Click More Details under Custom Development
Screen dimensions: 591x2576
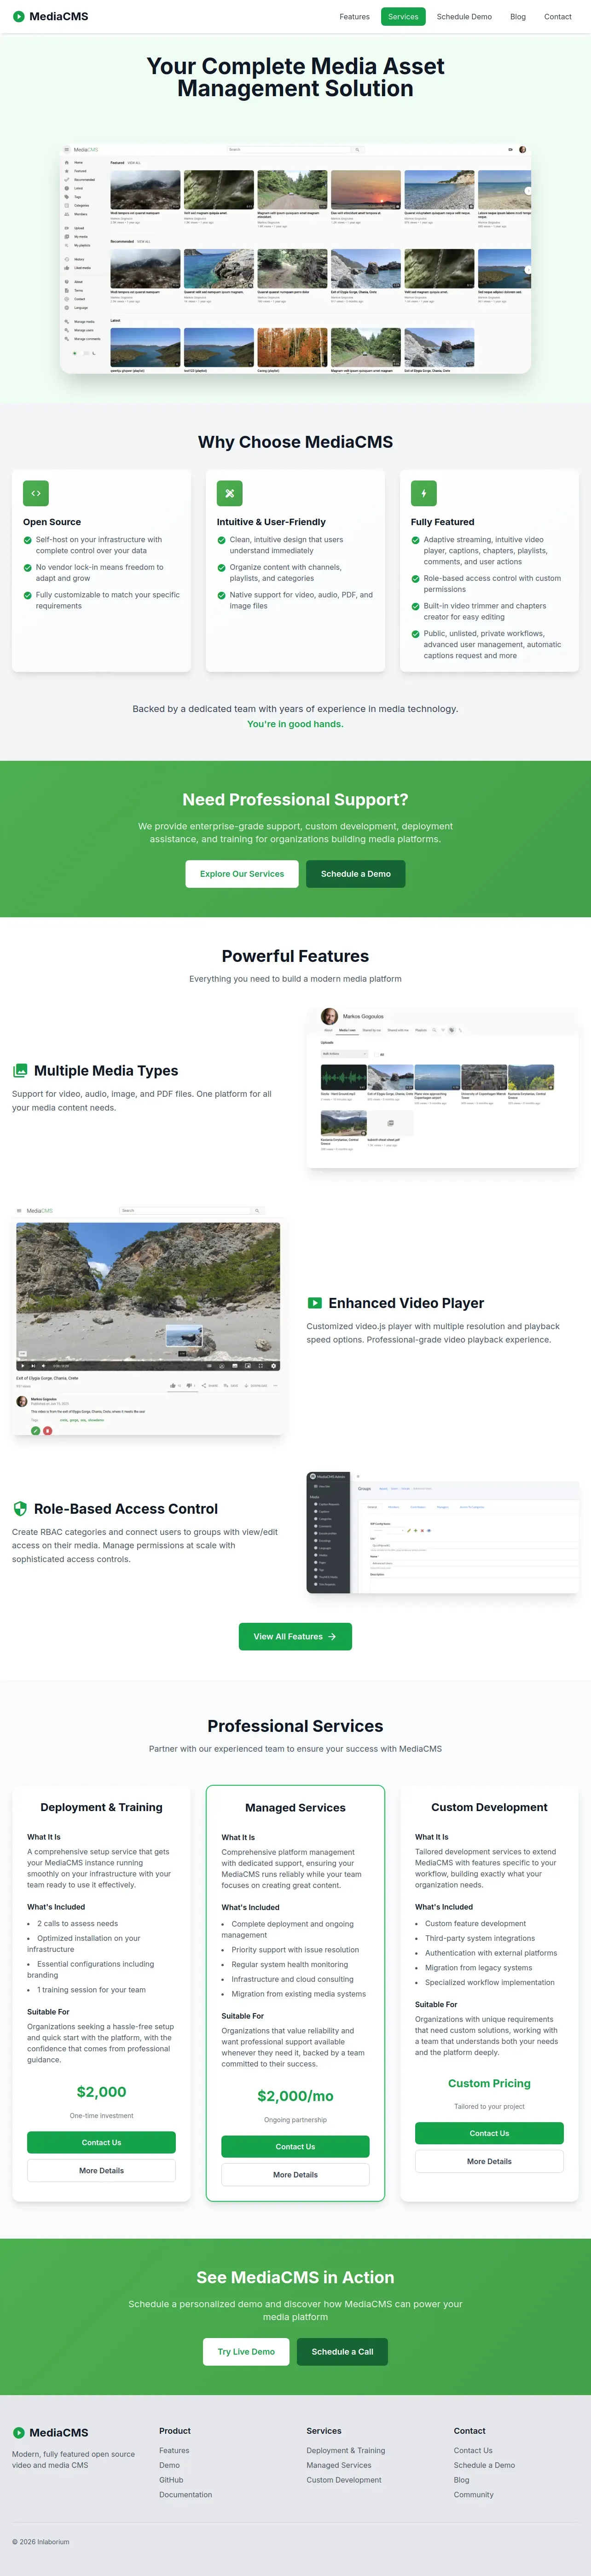point(489,2161)
